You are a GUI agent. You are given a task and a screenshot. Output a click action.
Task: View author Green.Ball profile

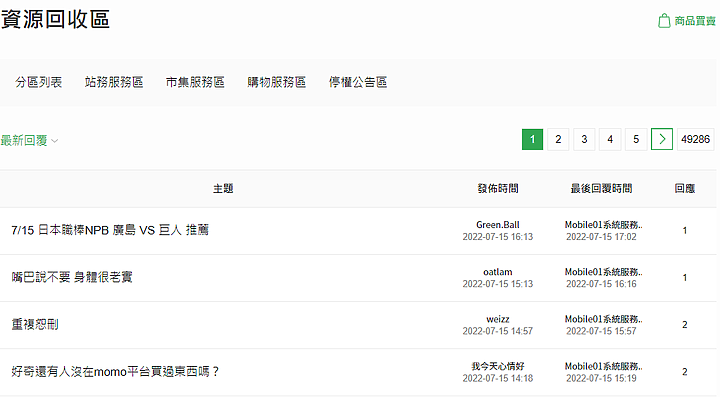click(498, 225)
